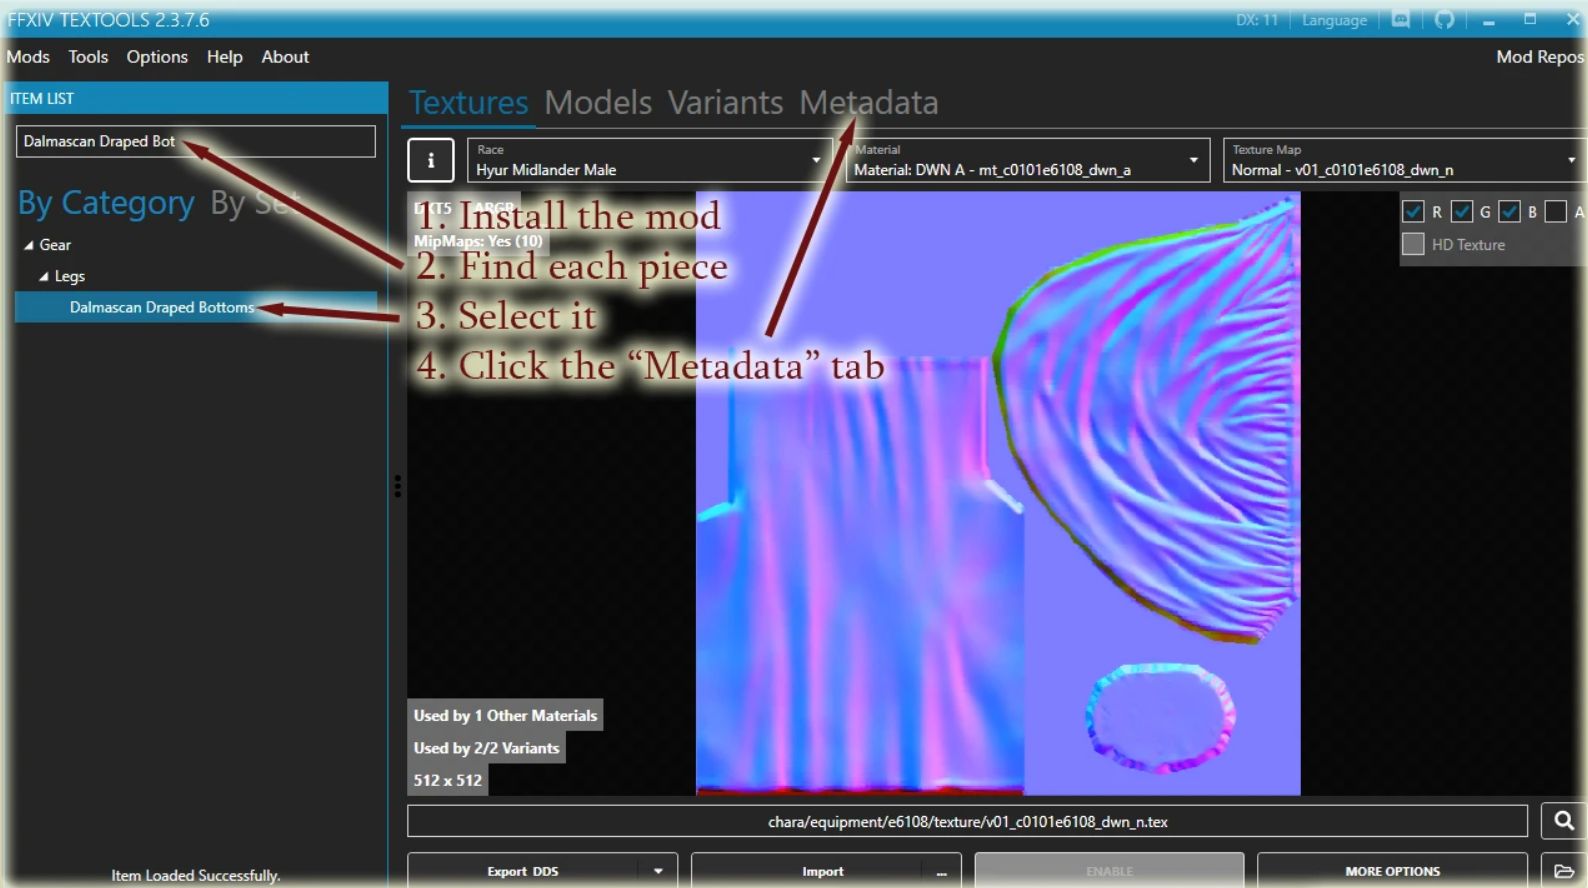Select Dalmascan Draped Bottoms item
1588x888 pixels.
click(196, 307)
